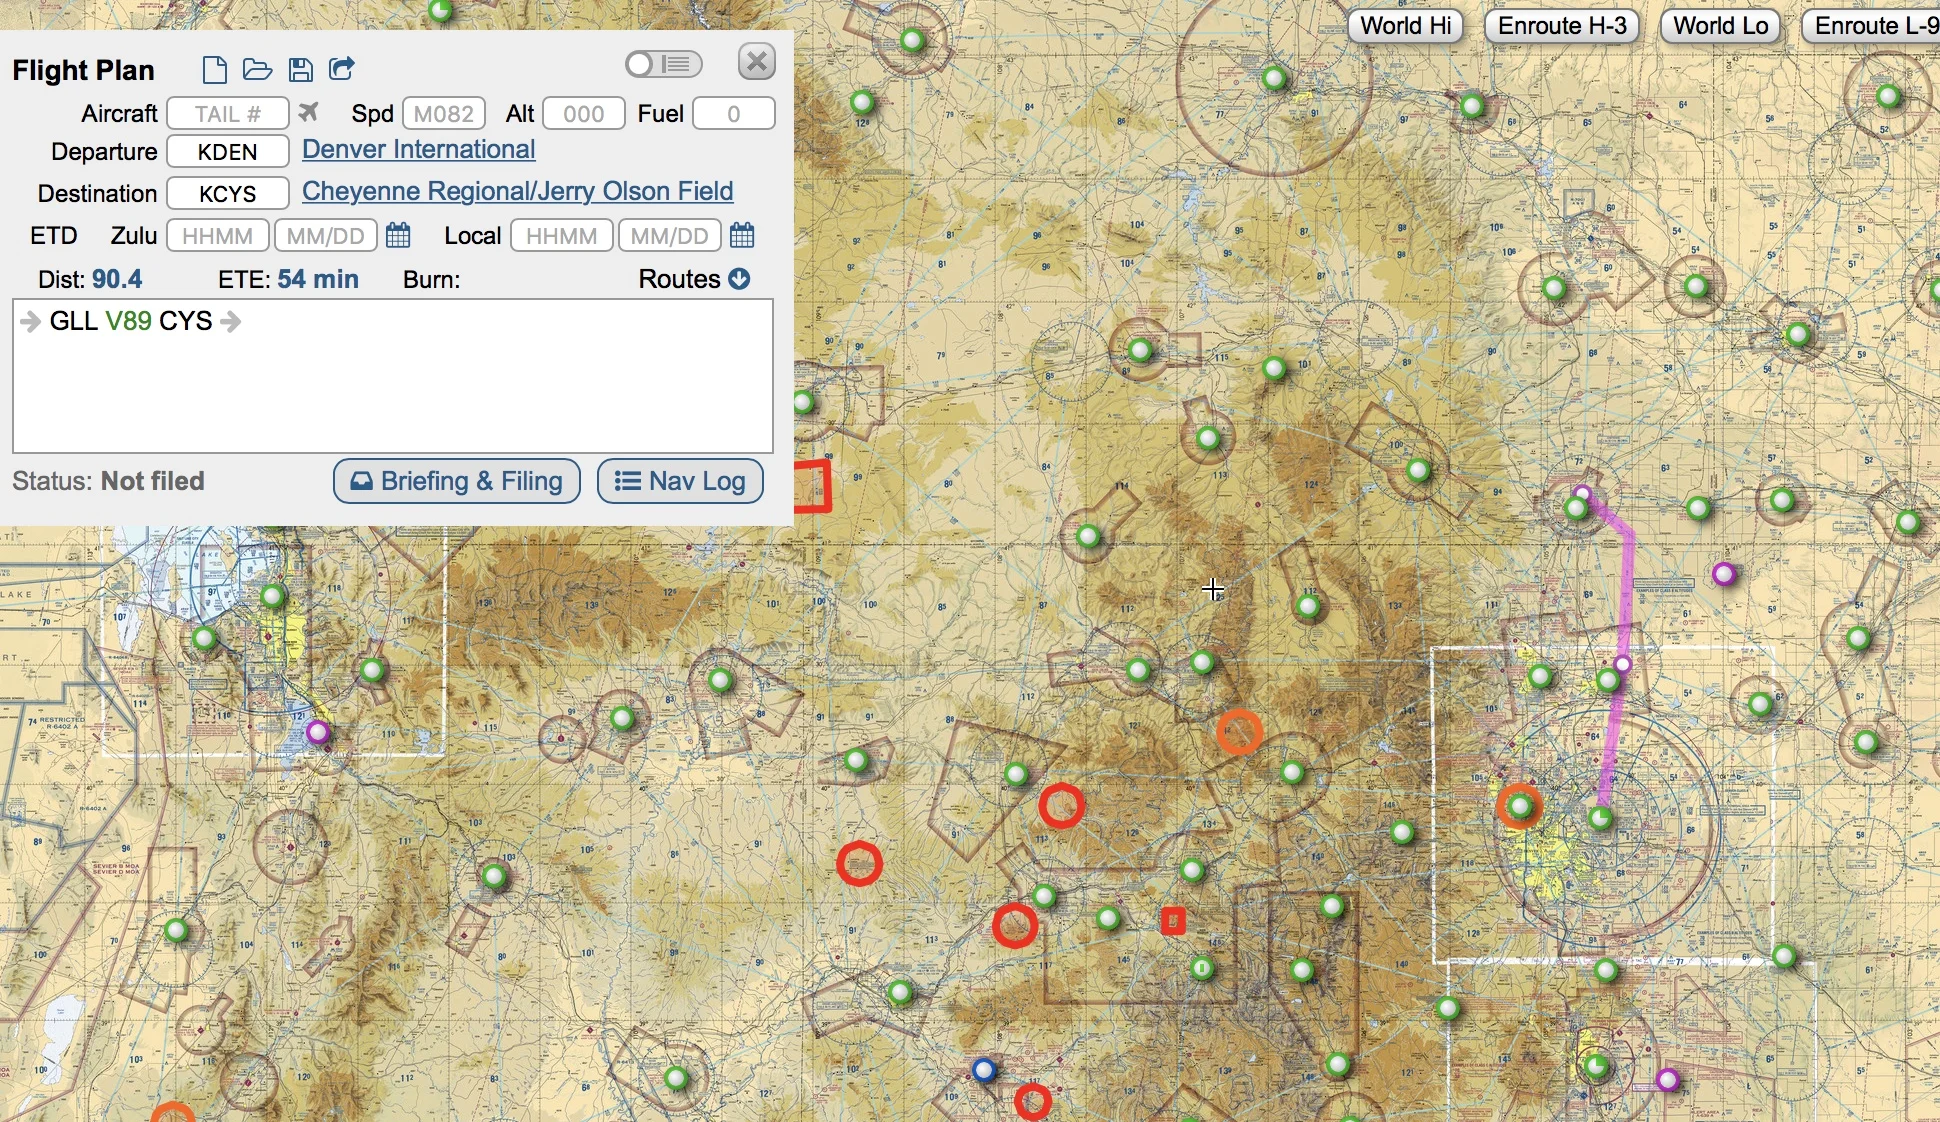The width and height of the screenshot is (1940, 1122).
Task: Click the KDEN departure input field
Action: click(x=228, y=152)
